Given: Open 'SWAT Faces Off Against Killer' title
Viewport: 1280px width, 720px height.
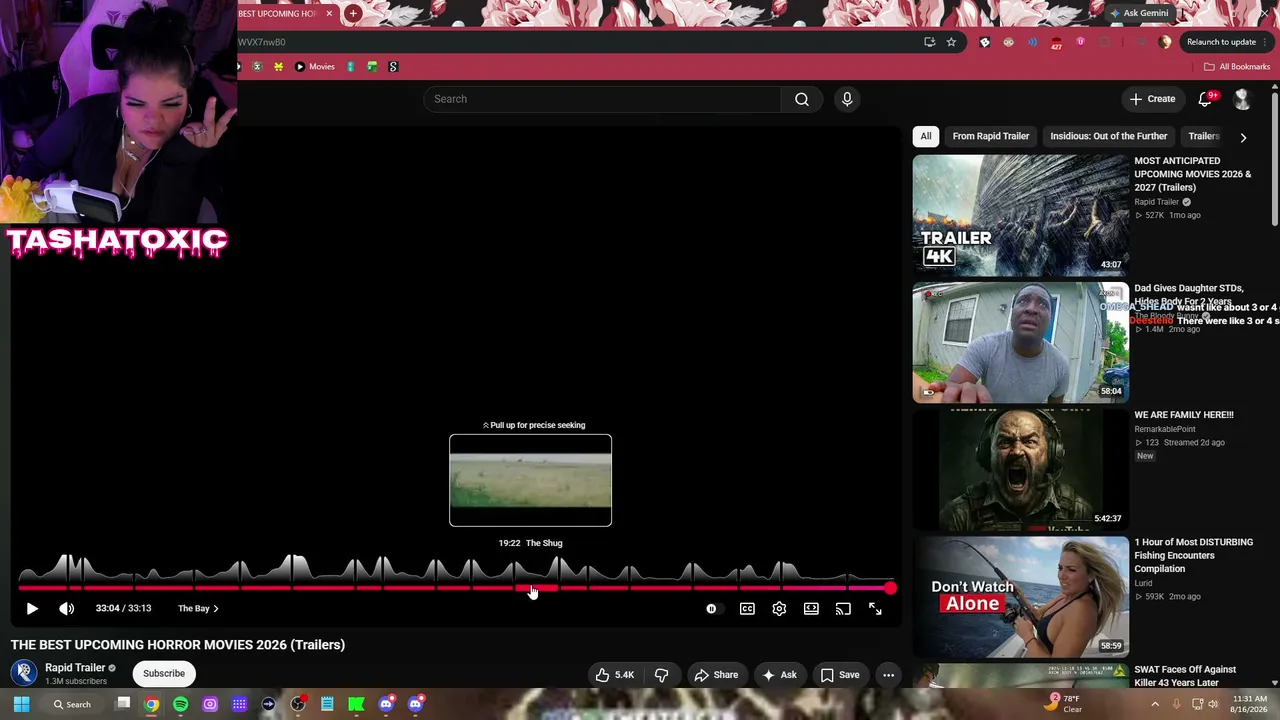Looking at the screenshot, I should click(x=1185, y=676).
